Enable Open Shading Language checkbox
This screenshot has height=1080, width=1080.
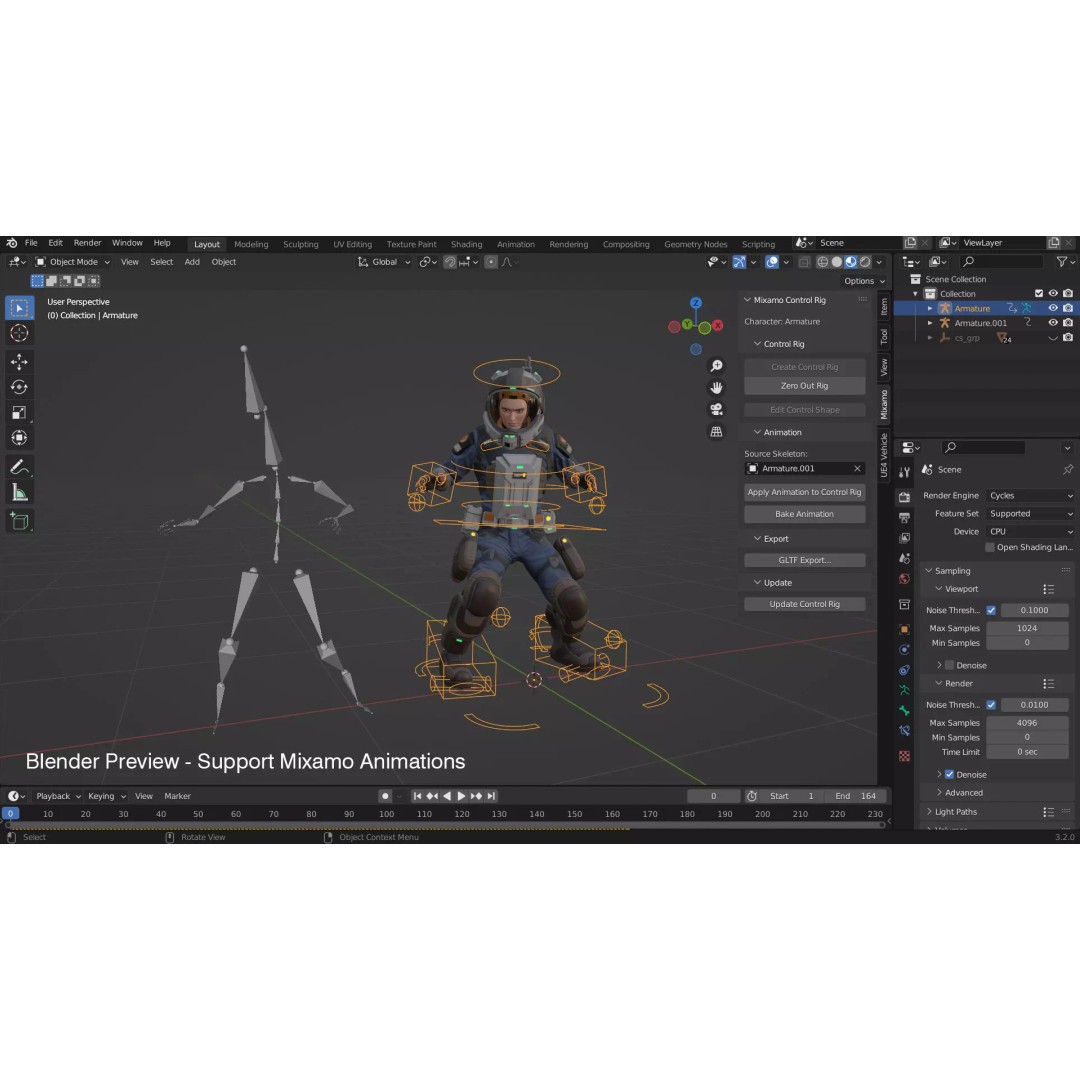990,548
